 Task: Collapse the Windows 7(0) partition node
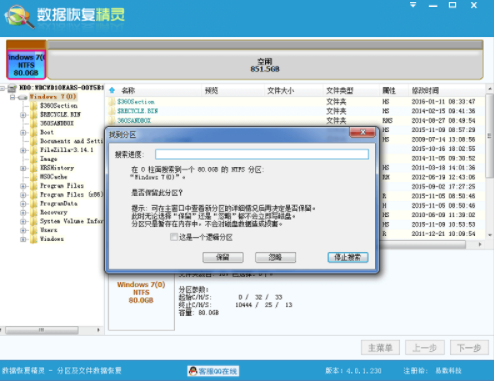[13, 97]
